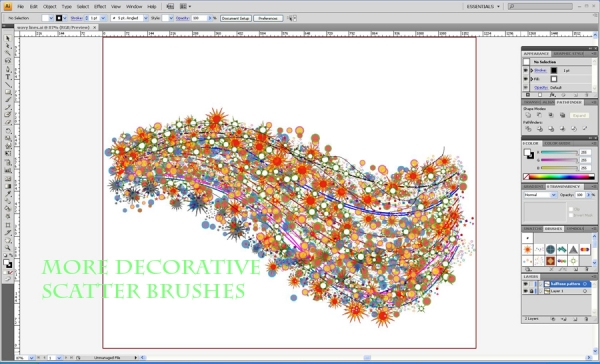Click Unite shape mode in Pathfinder
This screenshot has height=364, width=600.
click(x=528, y=115)
